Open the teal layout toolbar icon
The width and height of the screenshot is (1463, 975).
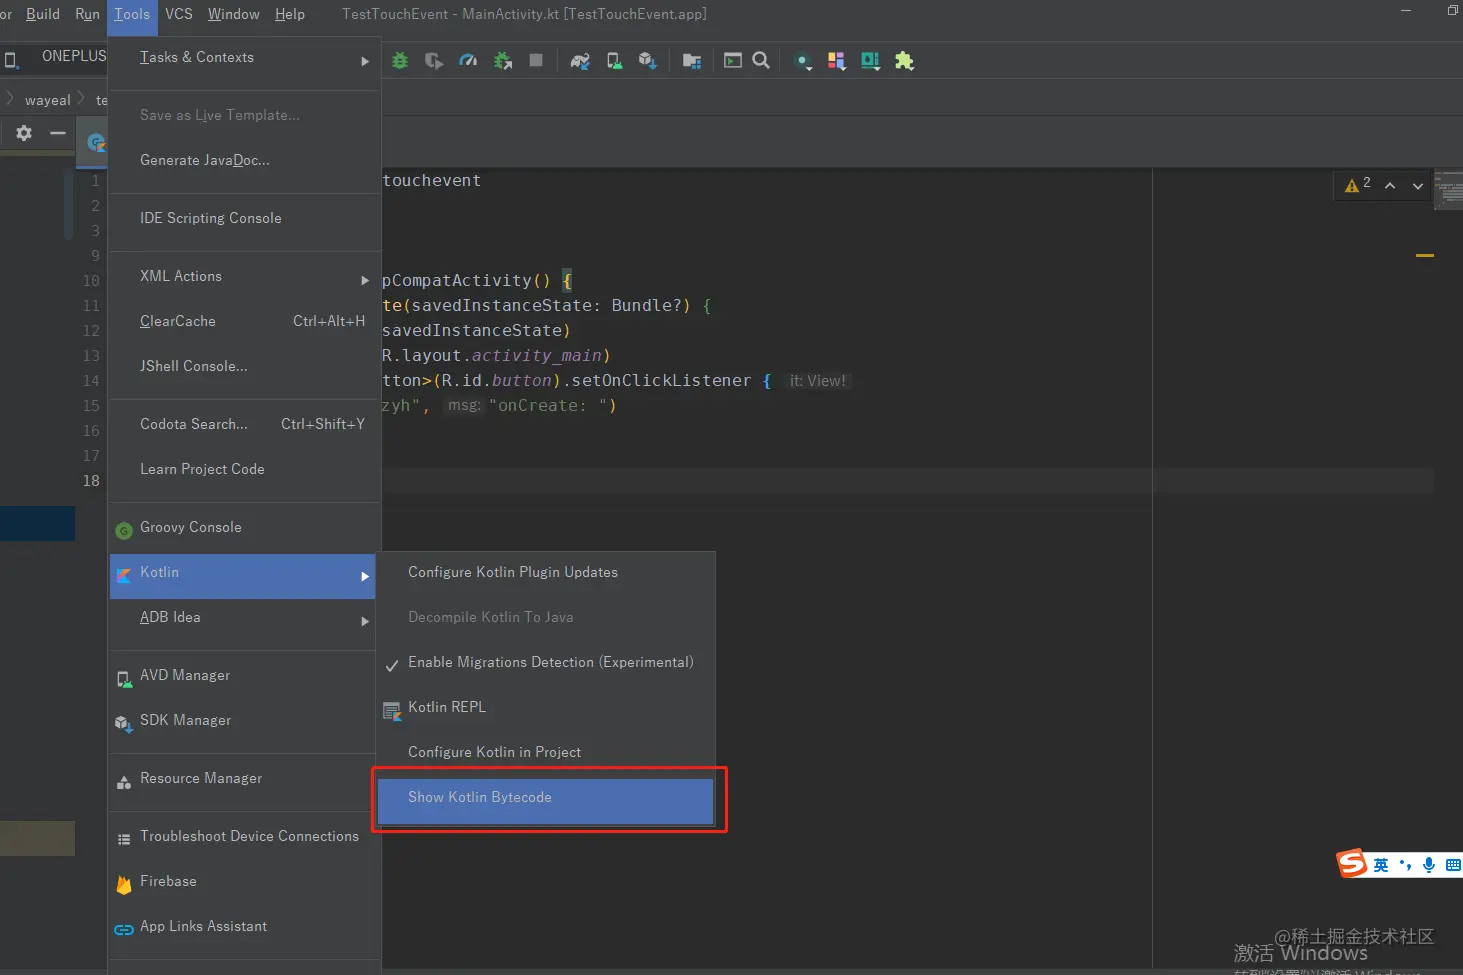point(871,61)
